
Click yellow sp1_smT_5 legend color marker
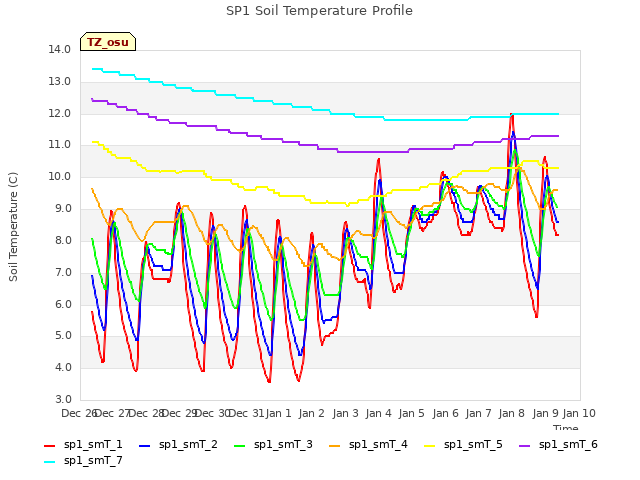430,446
